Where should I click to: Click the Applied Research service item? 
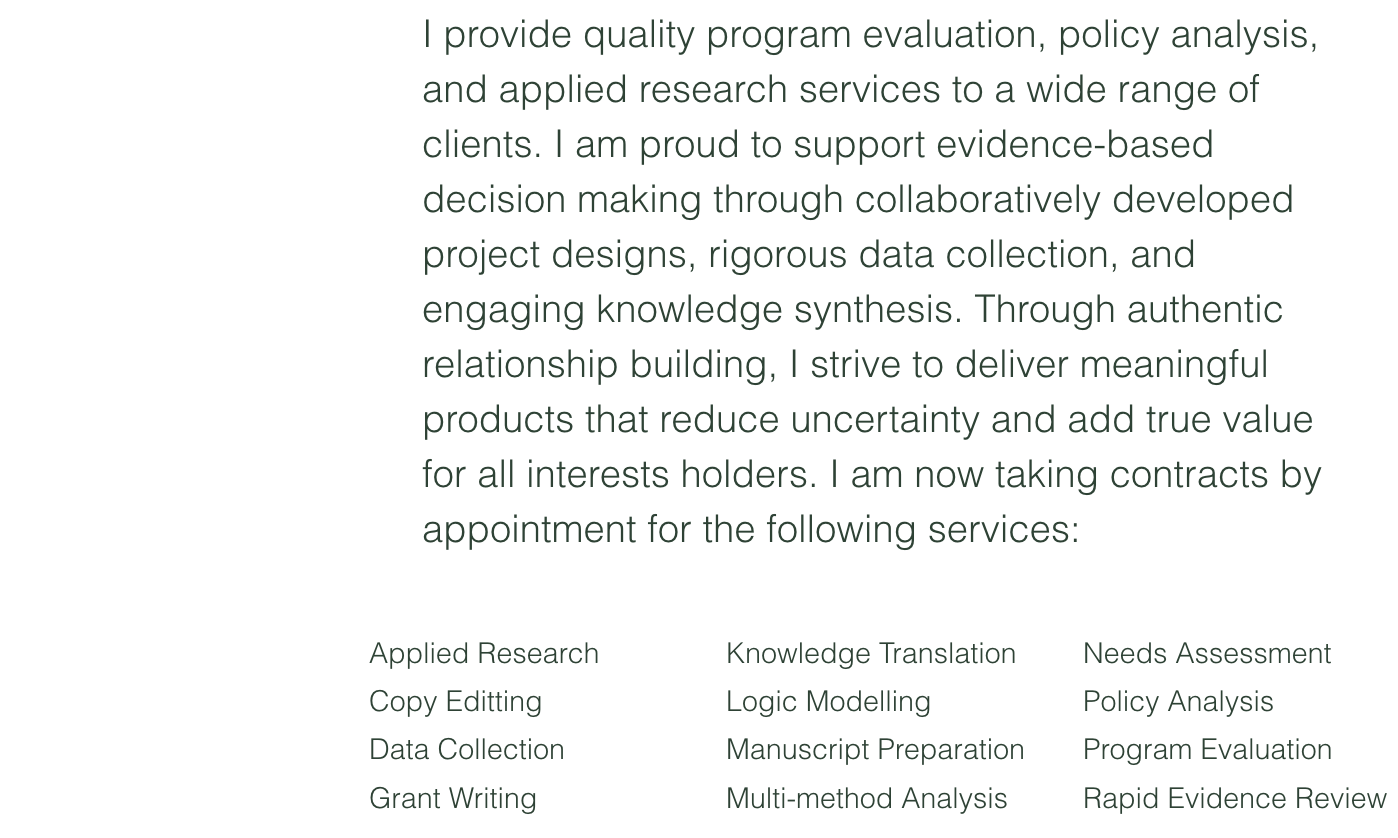484,653
